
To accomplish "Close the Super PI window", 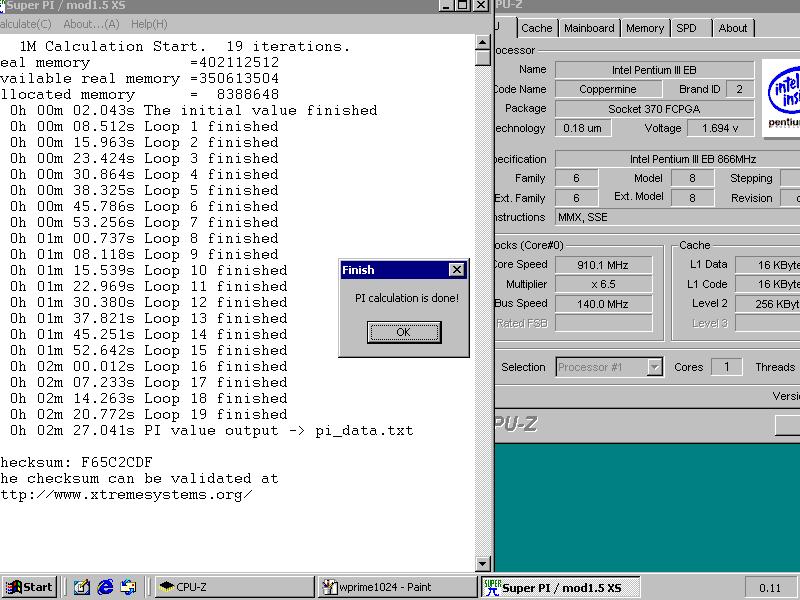I will [x=481, y=5].
